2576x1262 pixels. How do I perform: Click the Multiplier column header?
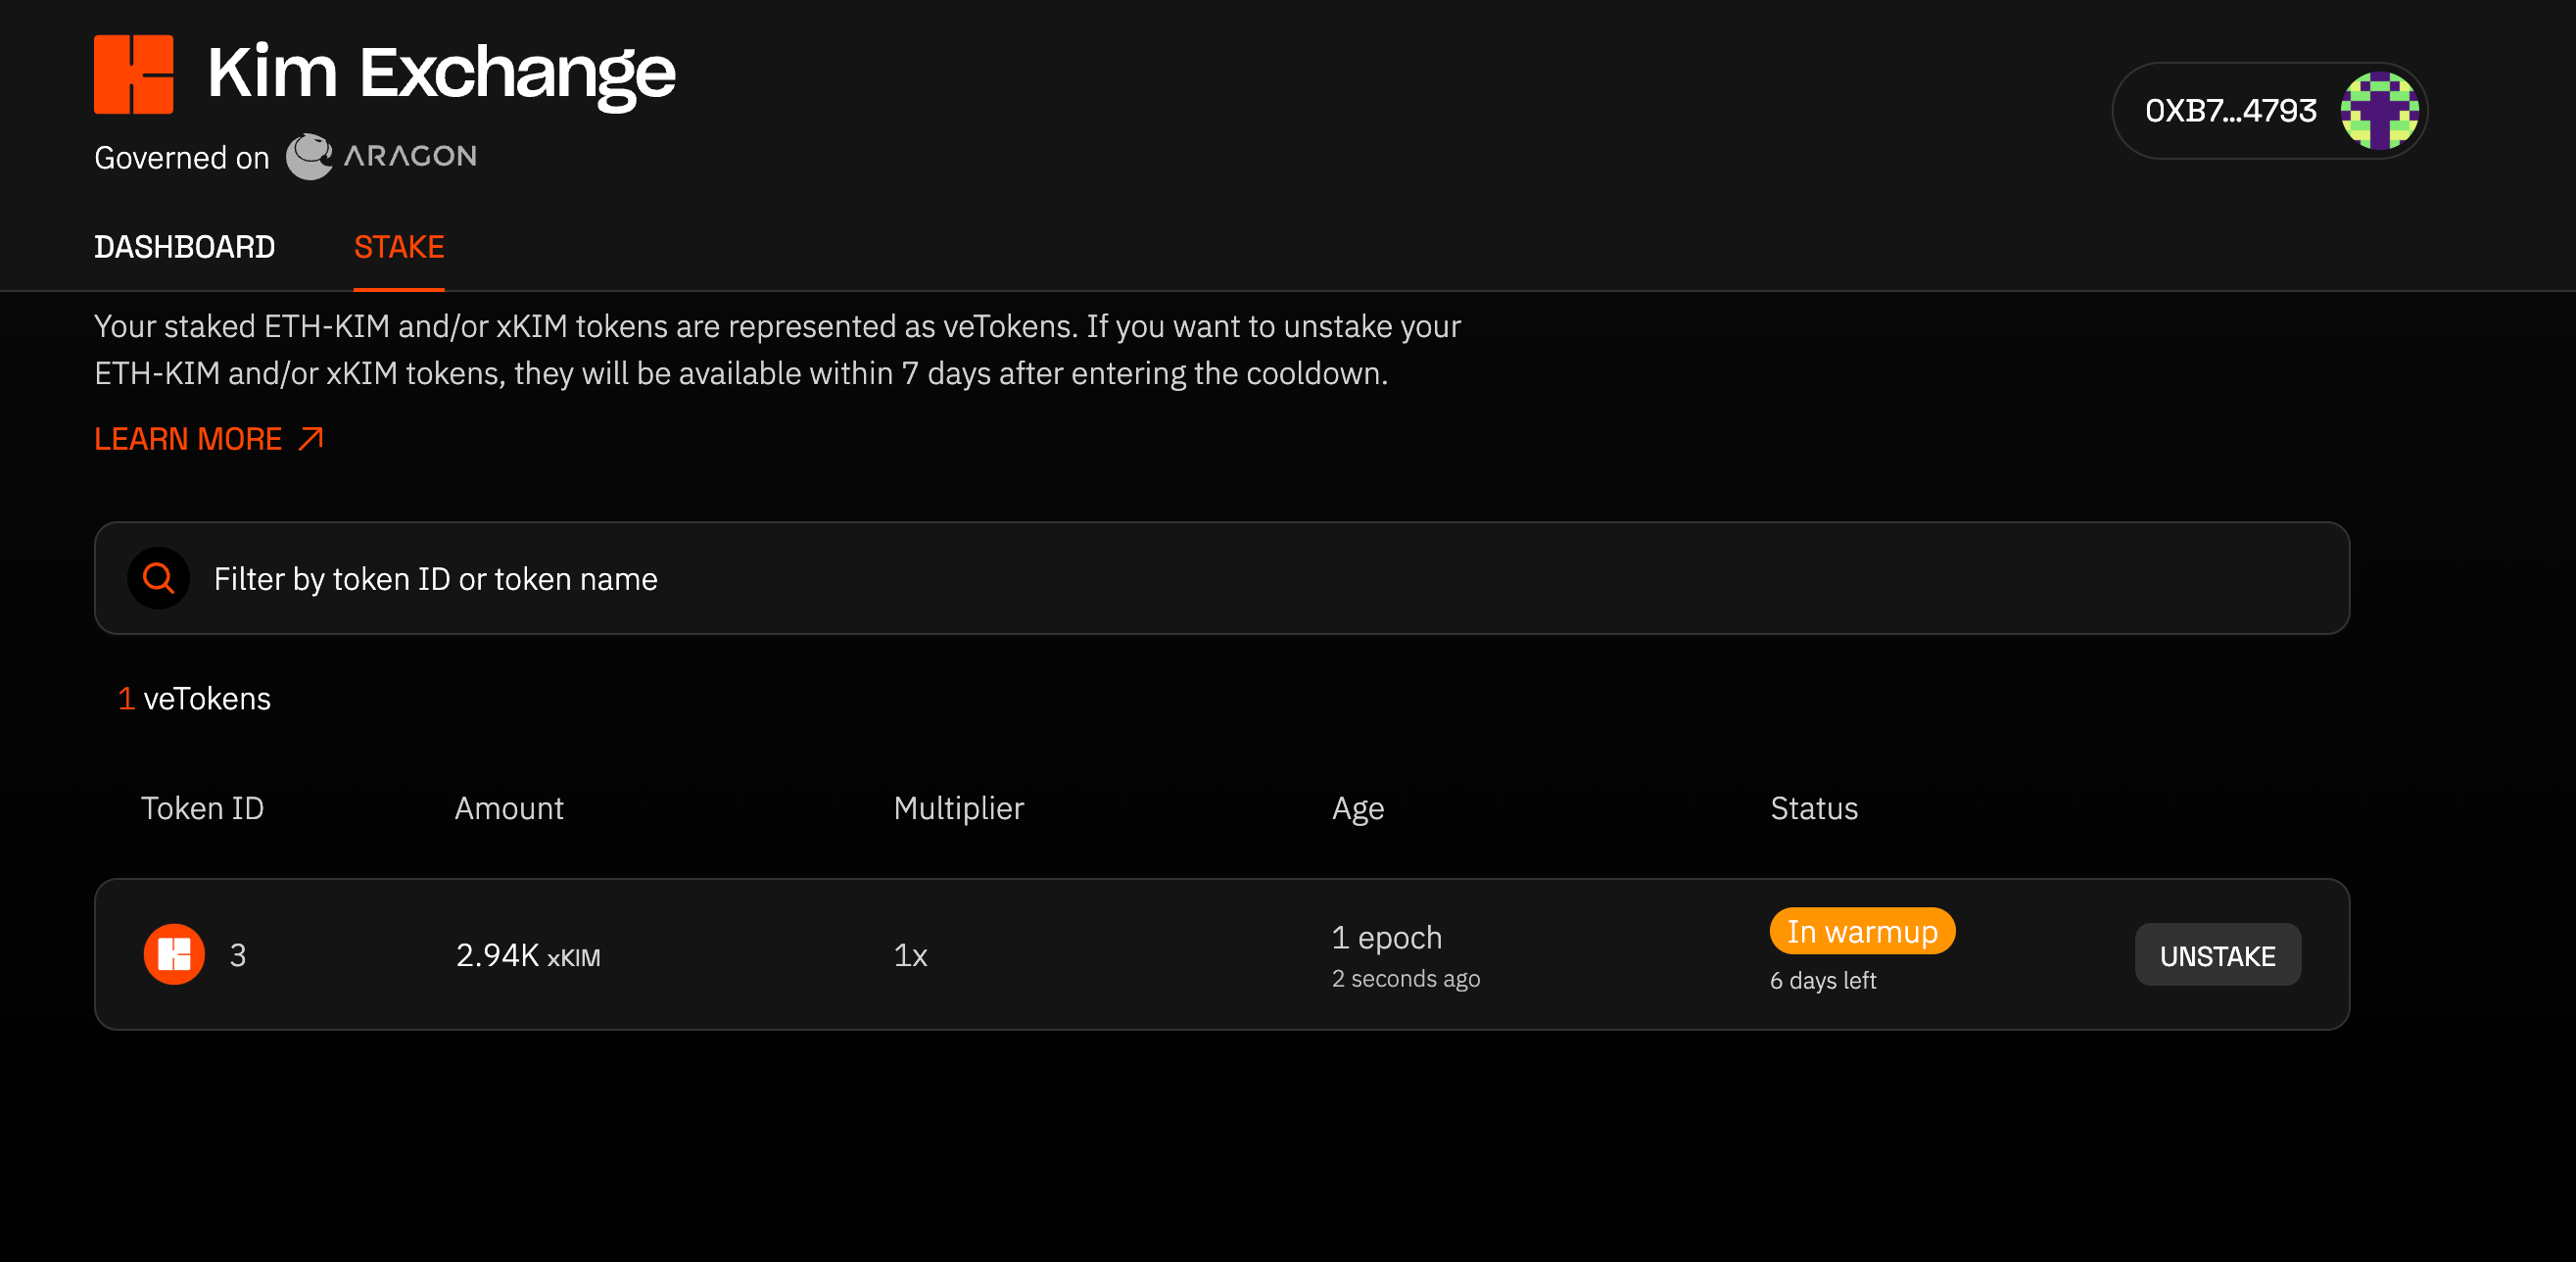(x=959, y=808)
